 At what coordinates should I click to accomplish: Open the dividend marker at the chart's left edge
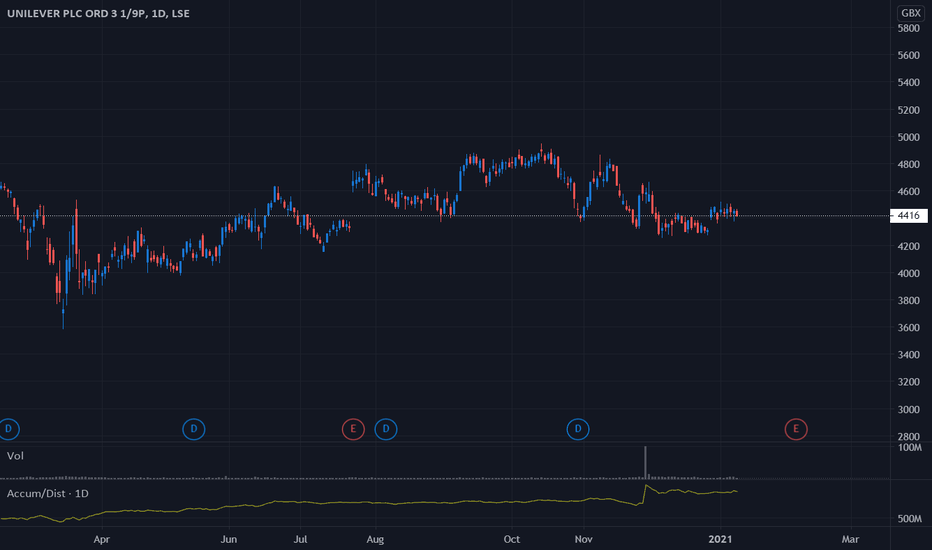tap(8, 429)
